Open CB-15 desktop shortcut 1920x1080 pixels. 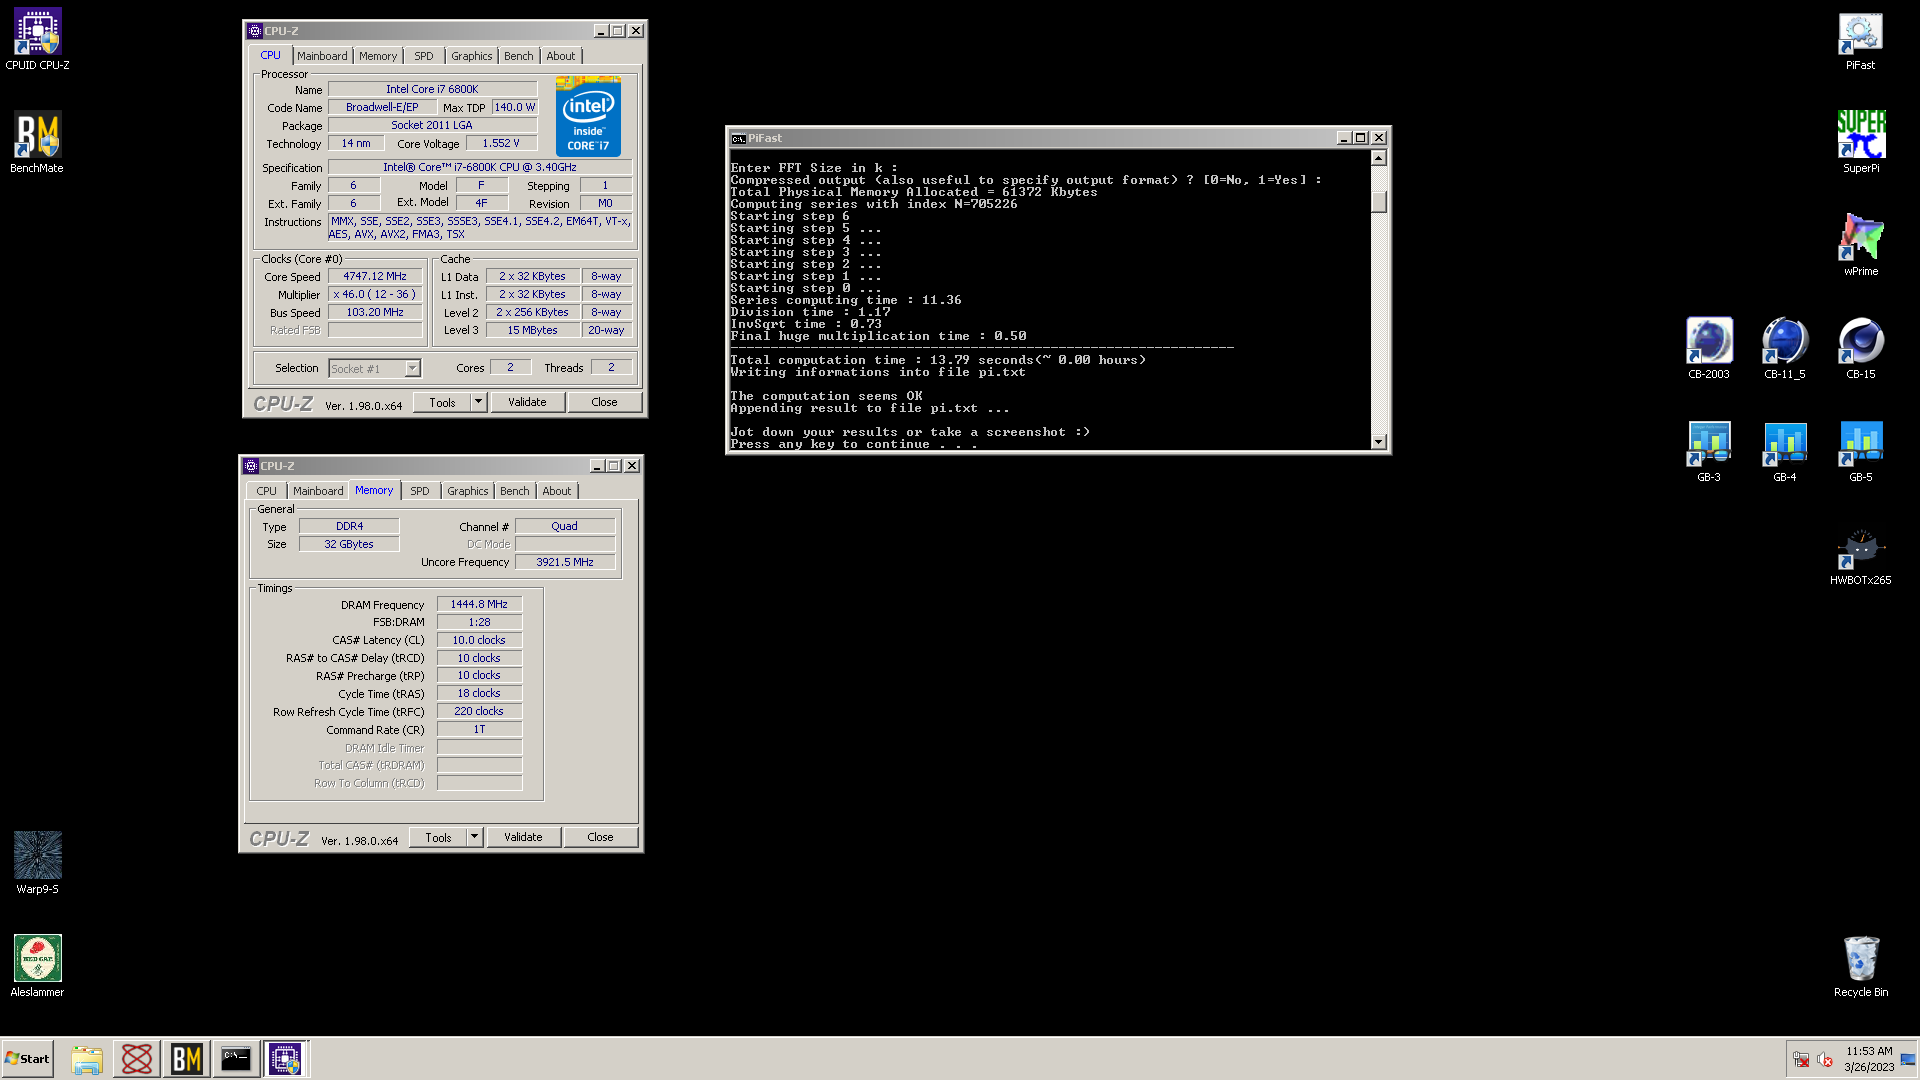(x=1860, y=348)
